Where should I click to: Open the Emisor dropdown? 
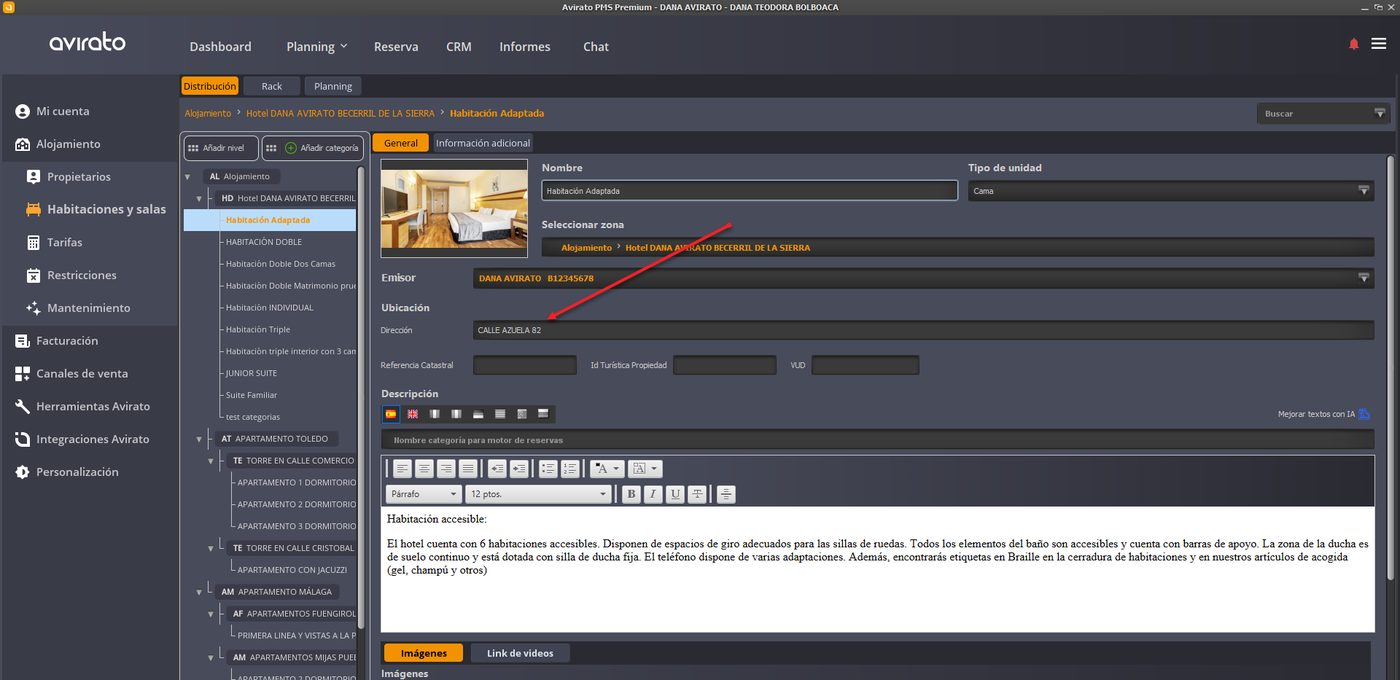(923, 278)
